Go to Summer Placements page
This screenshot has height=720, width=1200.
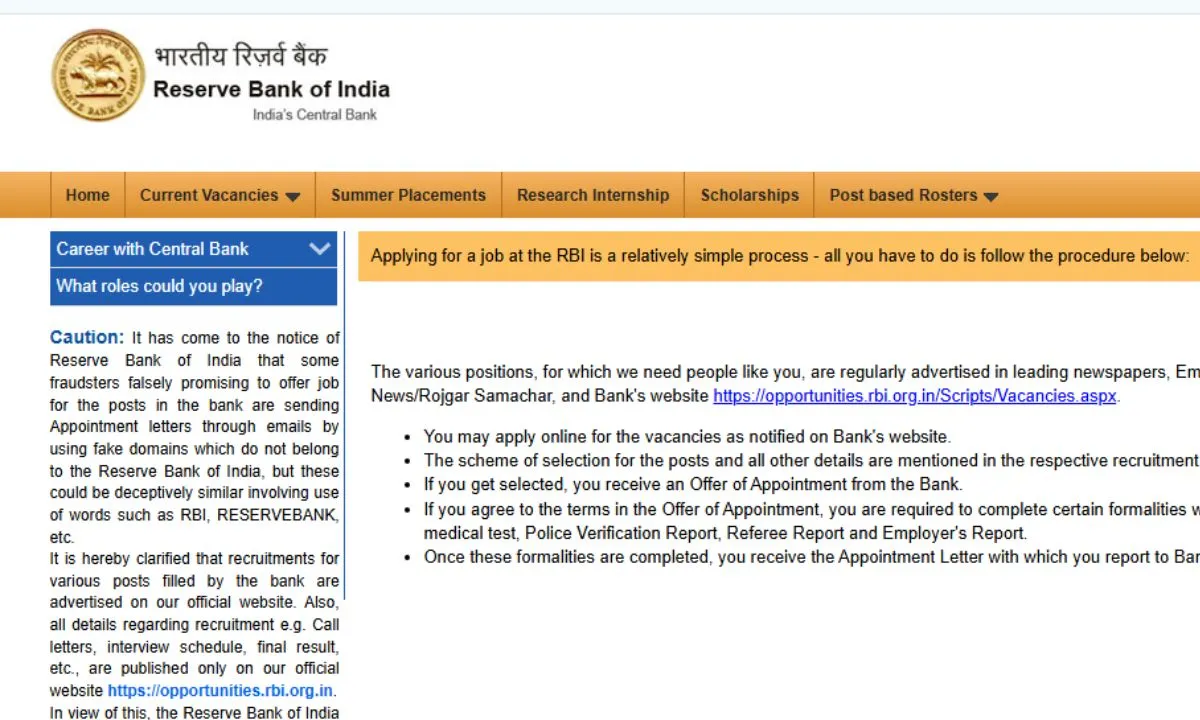pos(408,195)
